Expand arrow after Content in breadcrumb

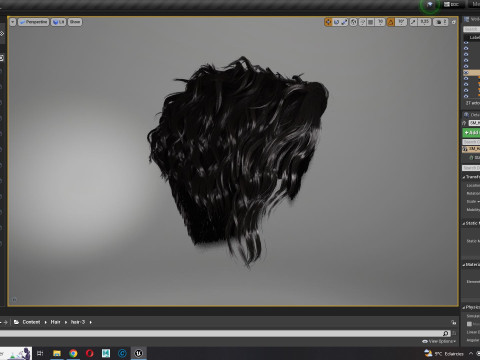46,322
